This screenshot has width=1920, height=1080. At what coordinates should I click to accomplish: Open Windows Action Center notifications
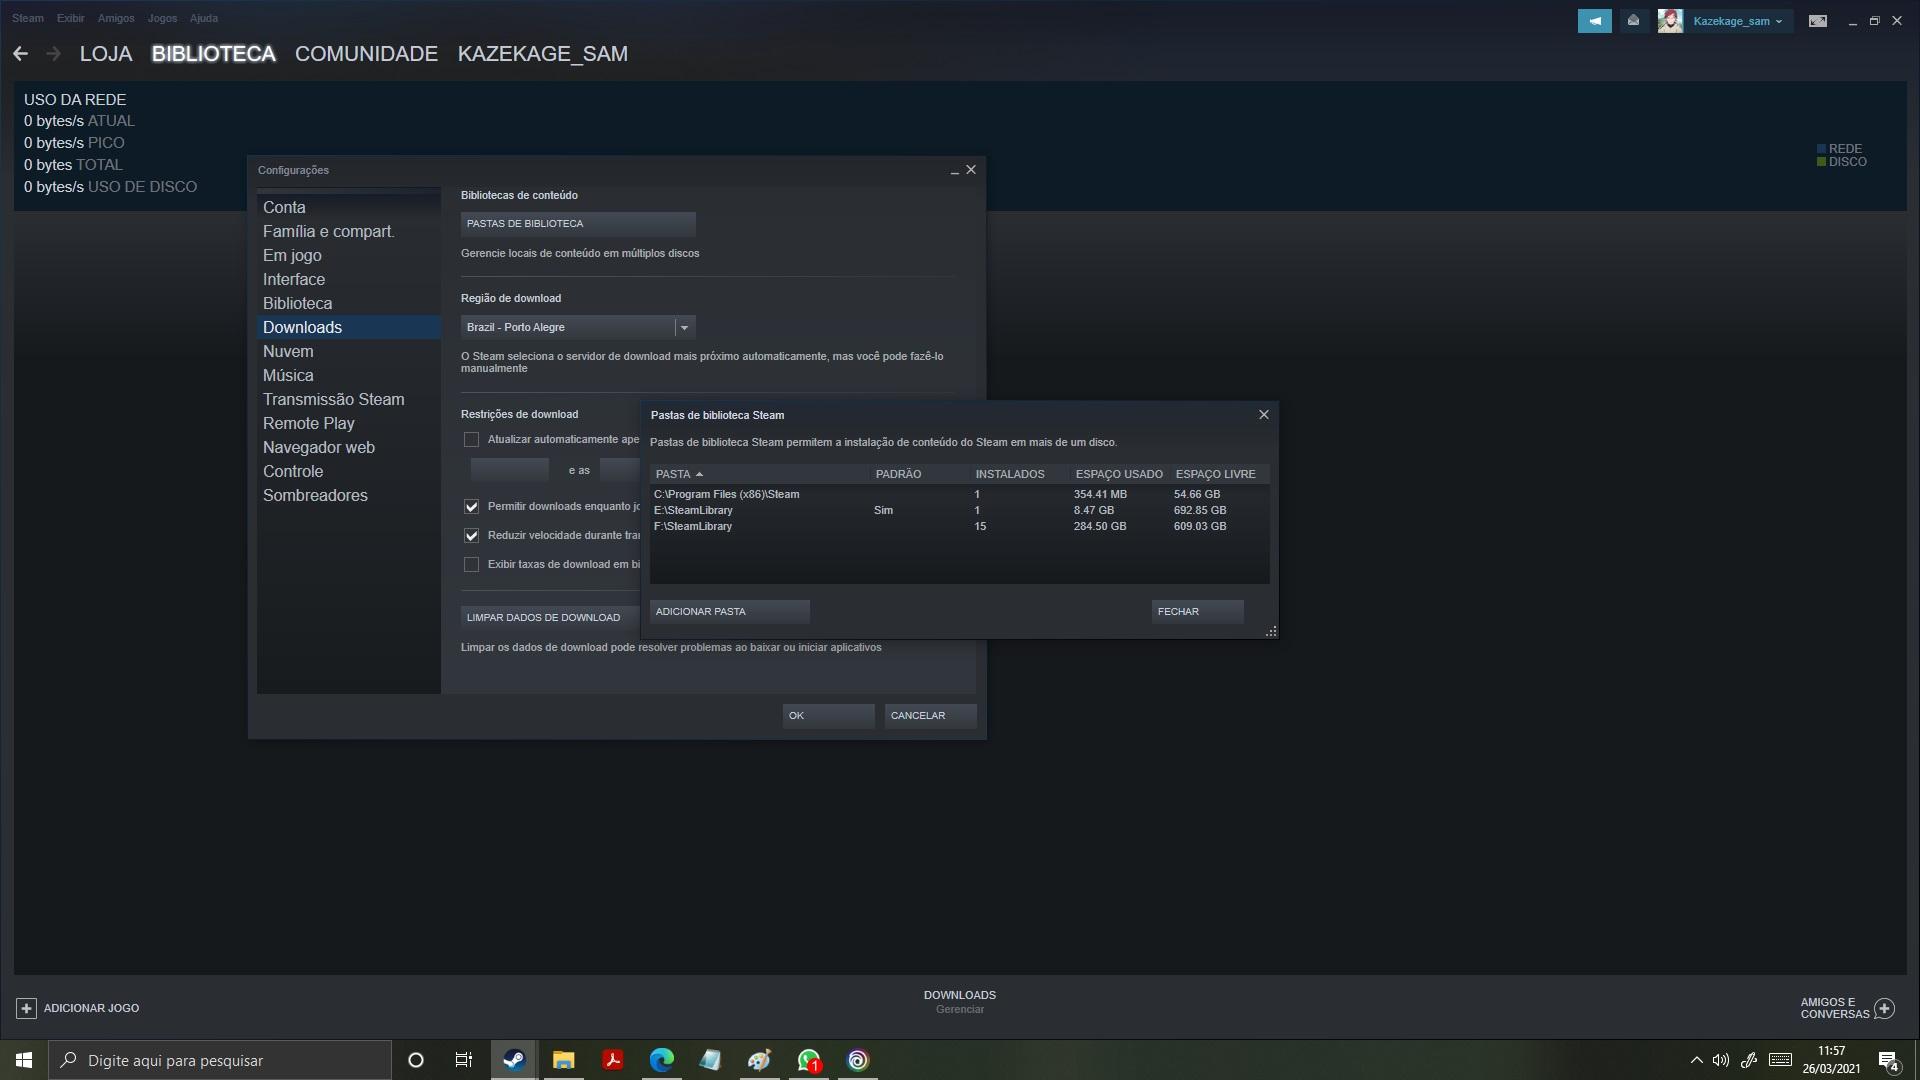click(x=1888, y=1060)
